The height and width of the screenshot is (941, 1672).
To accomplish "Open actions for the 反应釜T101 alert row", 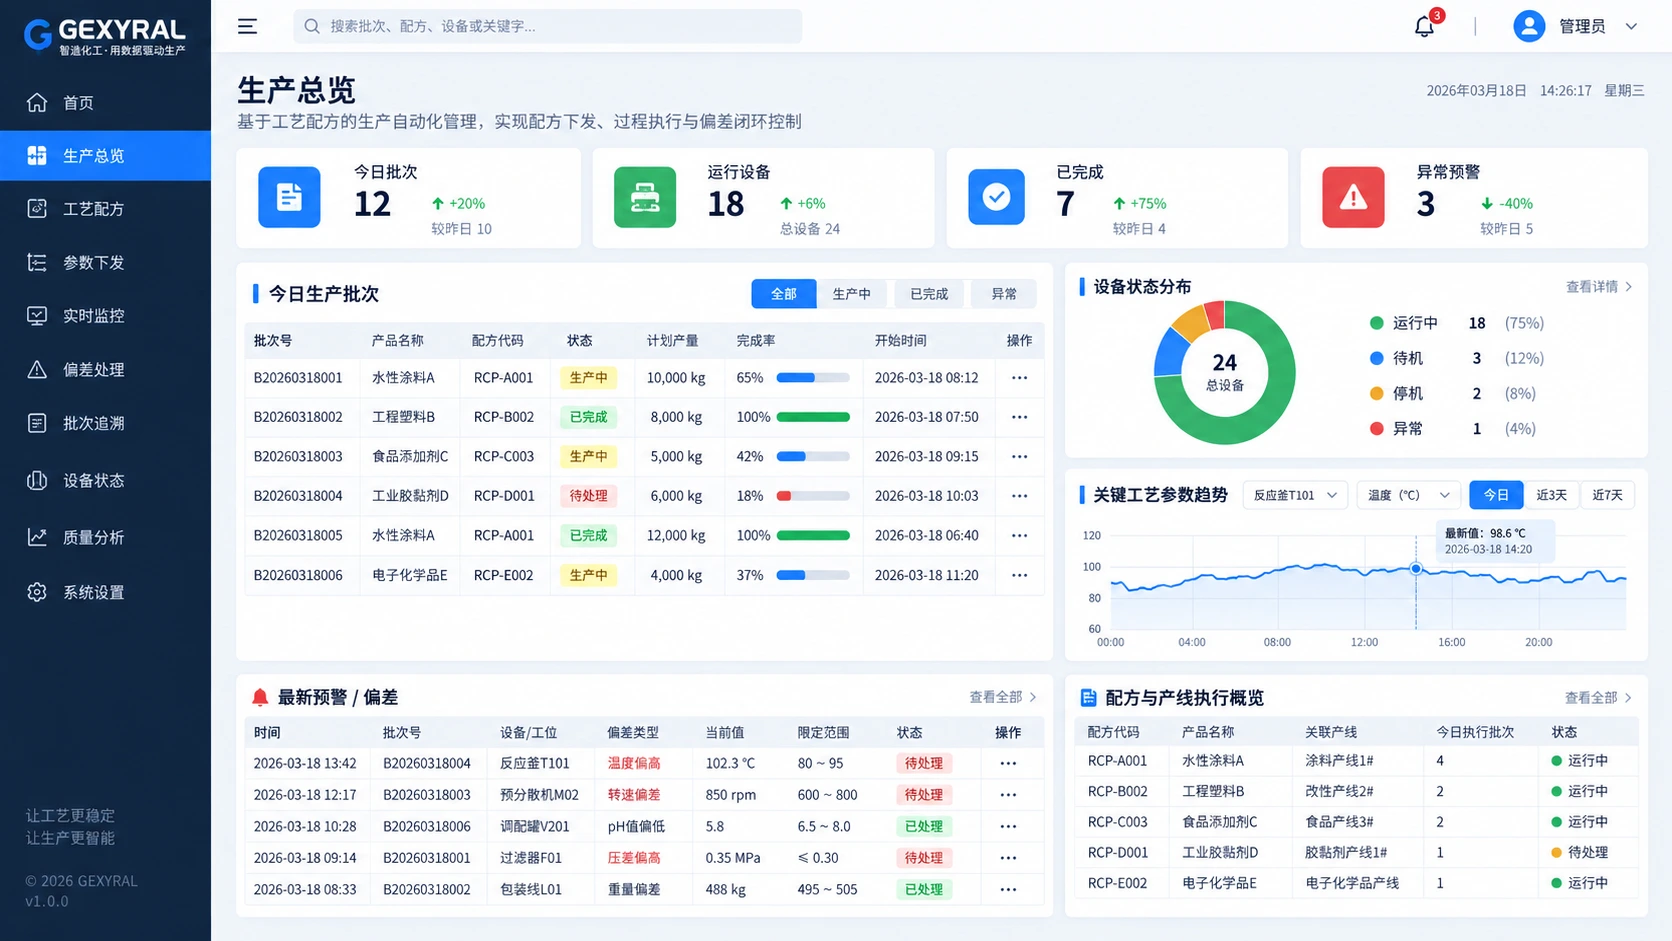I will click(1008, 763).
